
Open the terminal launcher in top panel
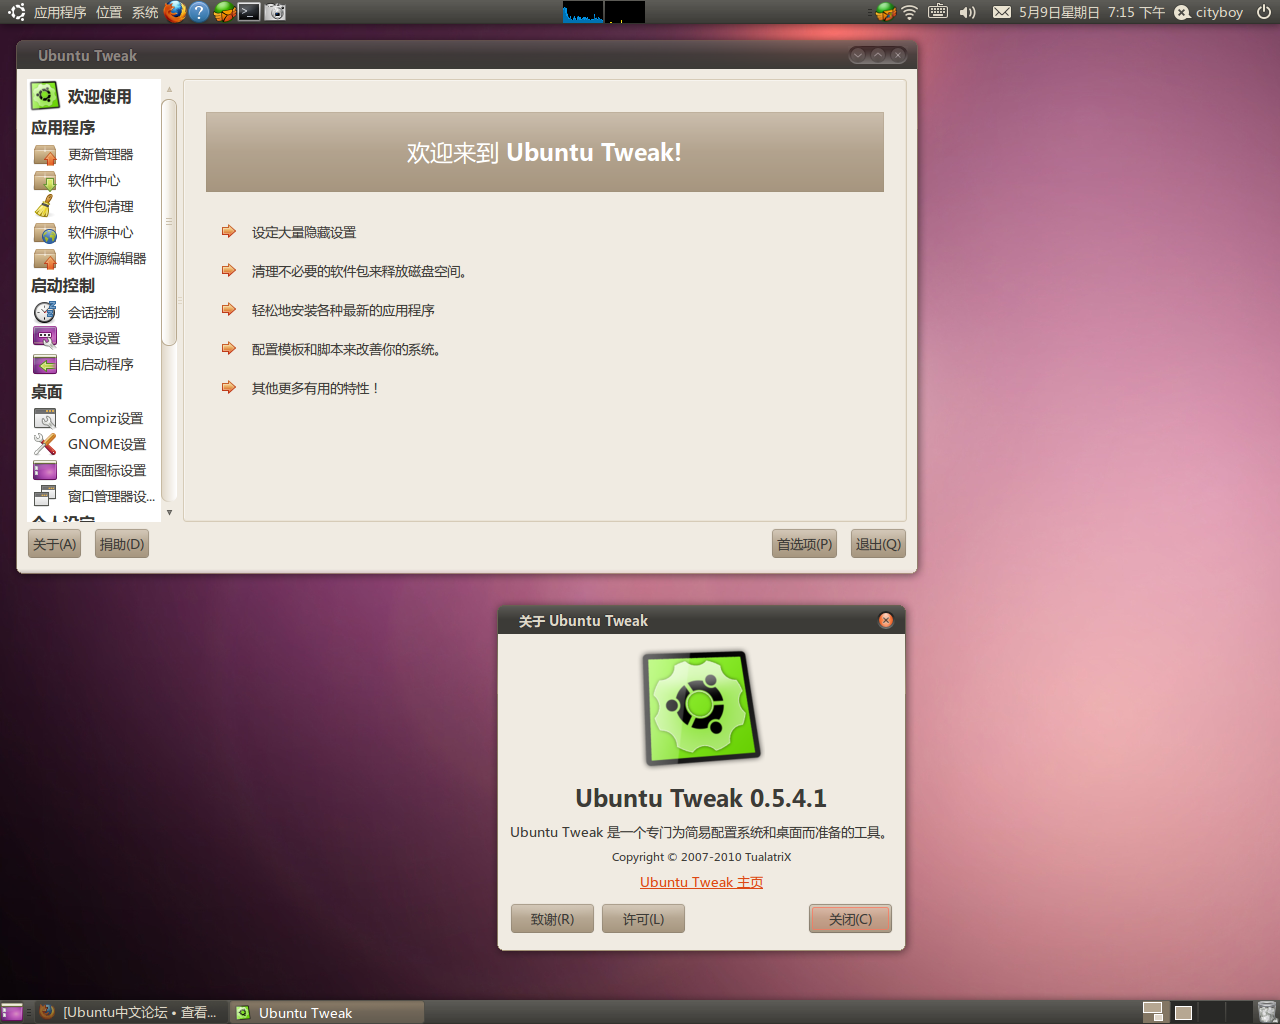(x=249, y=12)
